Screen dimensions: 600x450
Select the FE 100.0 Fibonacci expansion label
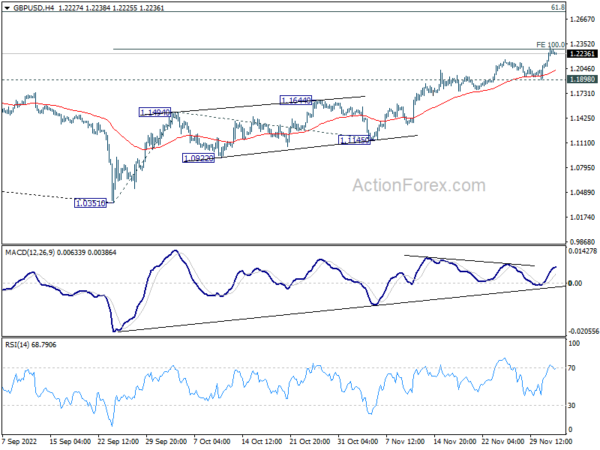click(x=550, y=45)
